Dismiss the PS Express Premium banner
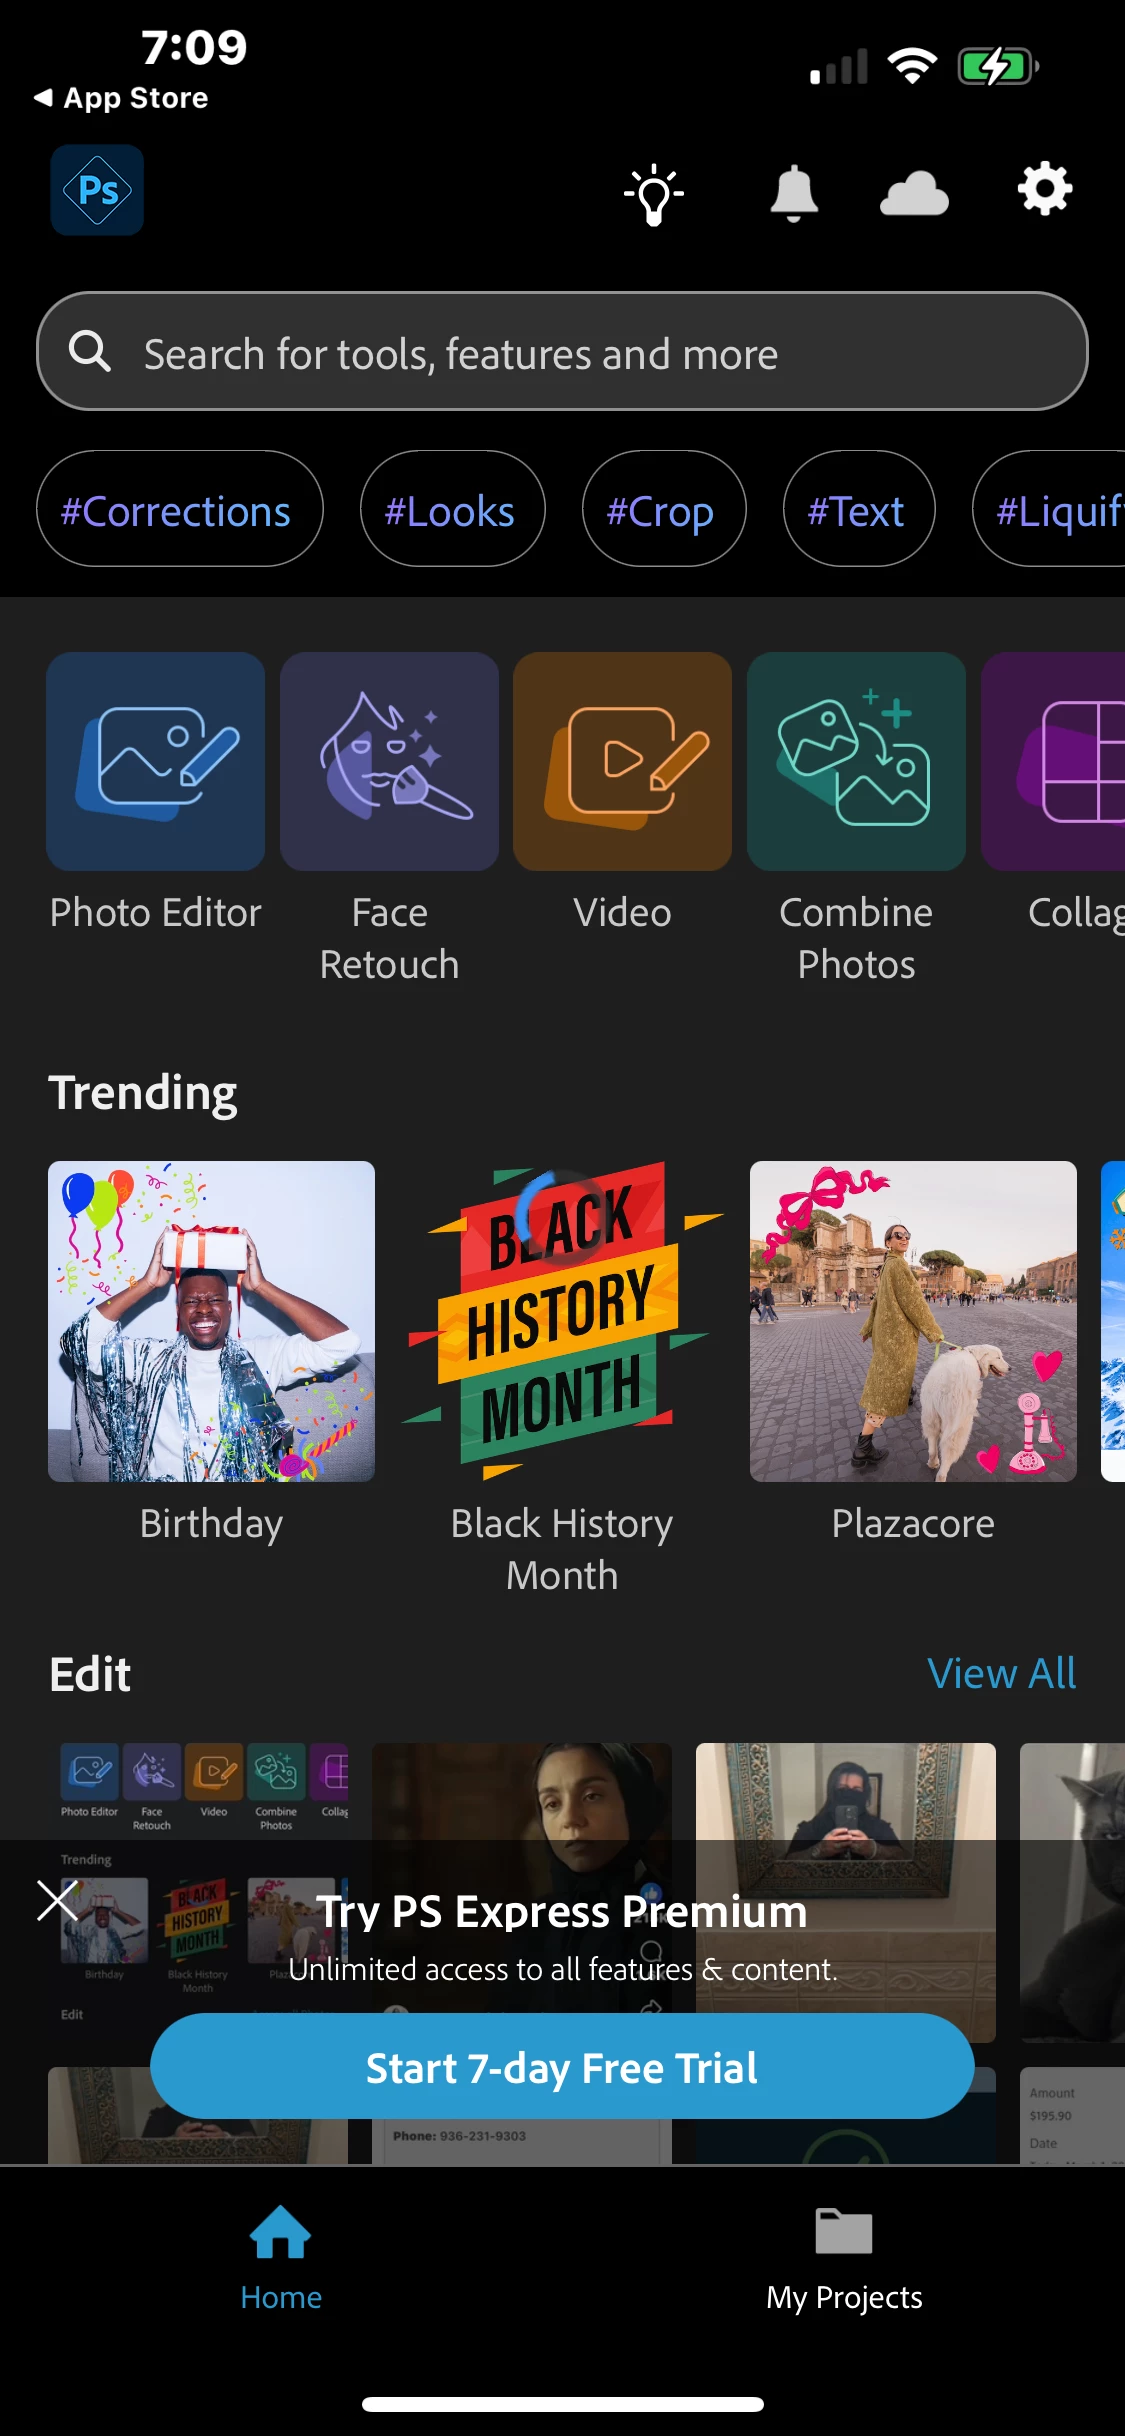 point(57,1900)
